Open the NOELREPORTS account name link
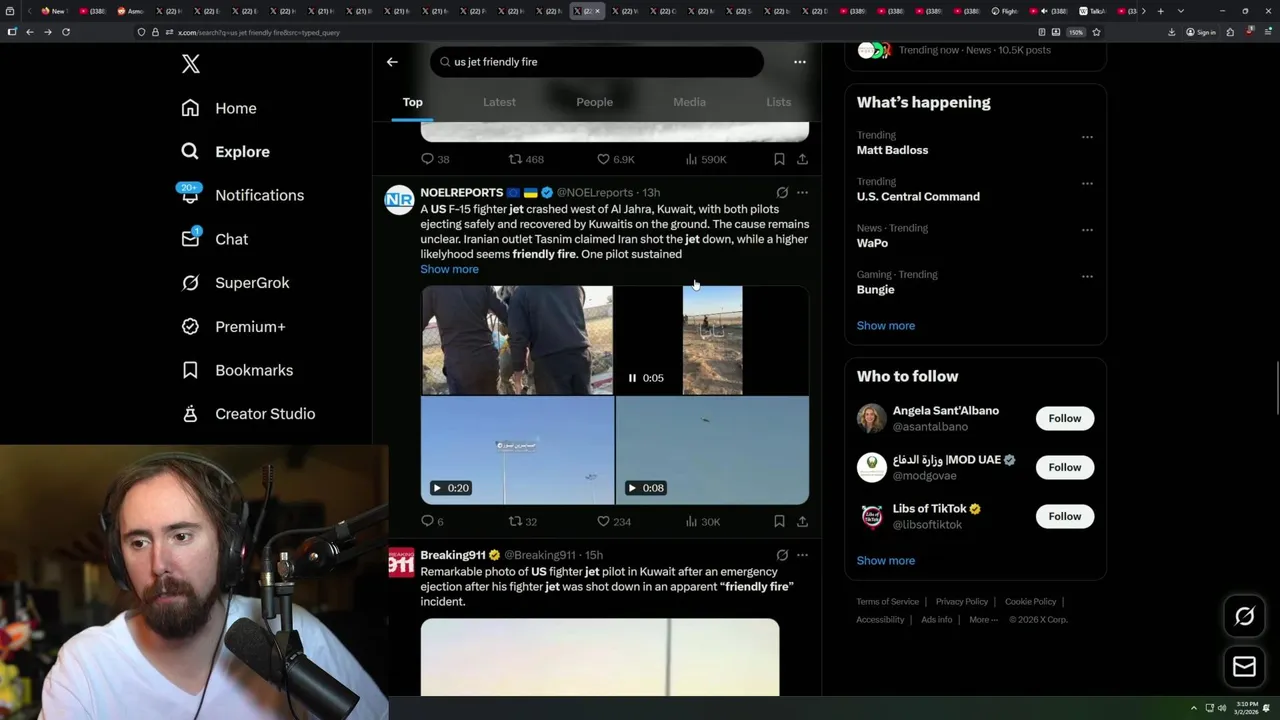This screenshot has width=1280, height=720. [x=461, y=193]
